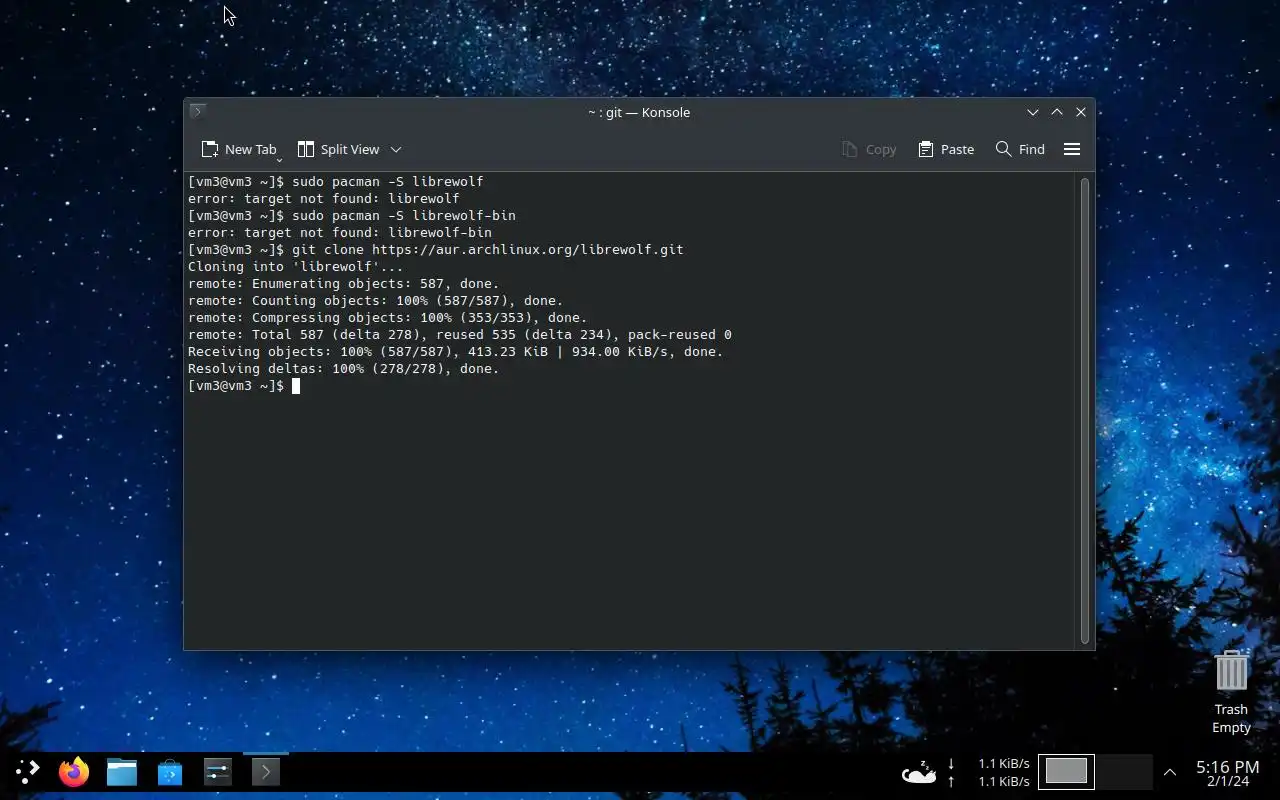Image resolution: width=1280 pixels, height=800 pixels.
Task: Click 'Cloning into 'librewolf'...' line
Action: click(296, 266)
